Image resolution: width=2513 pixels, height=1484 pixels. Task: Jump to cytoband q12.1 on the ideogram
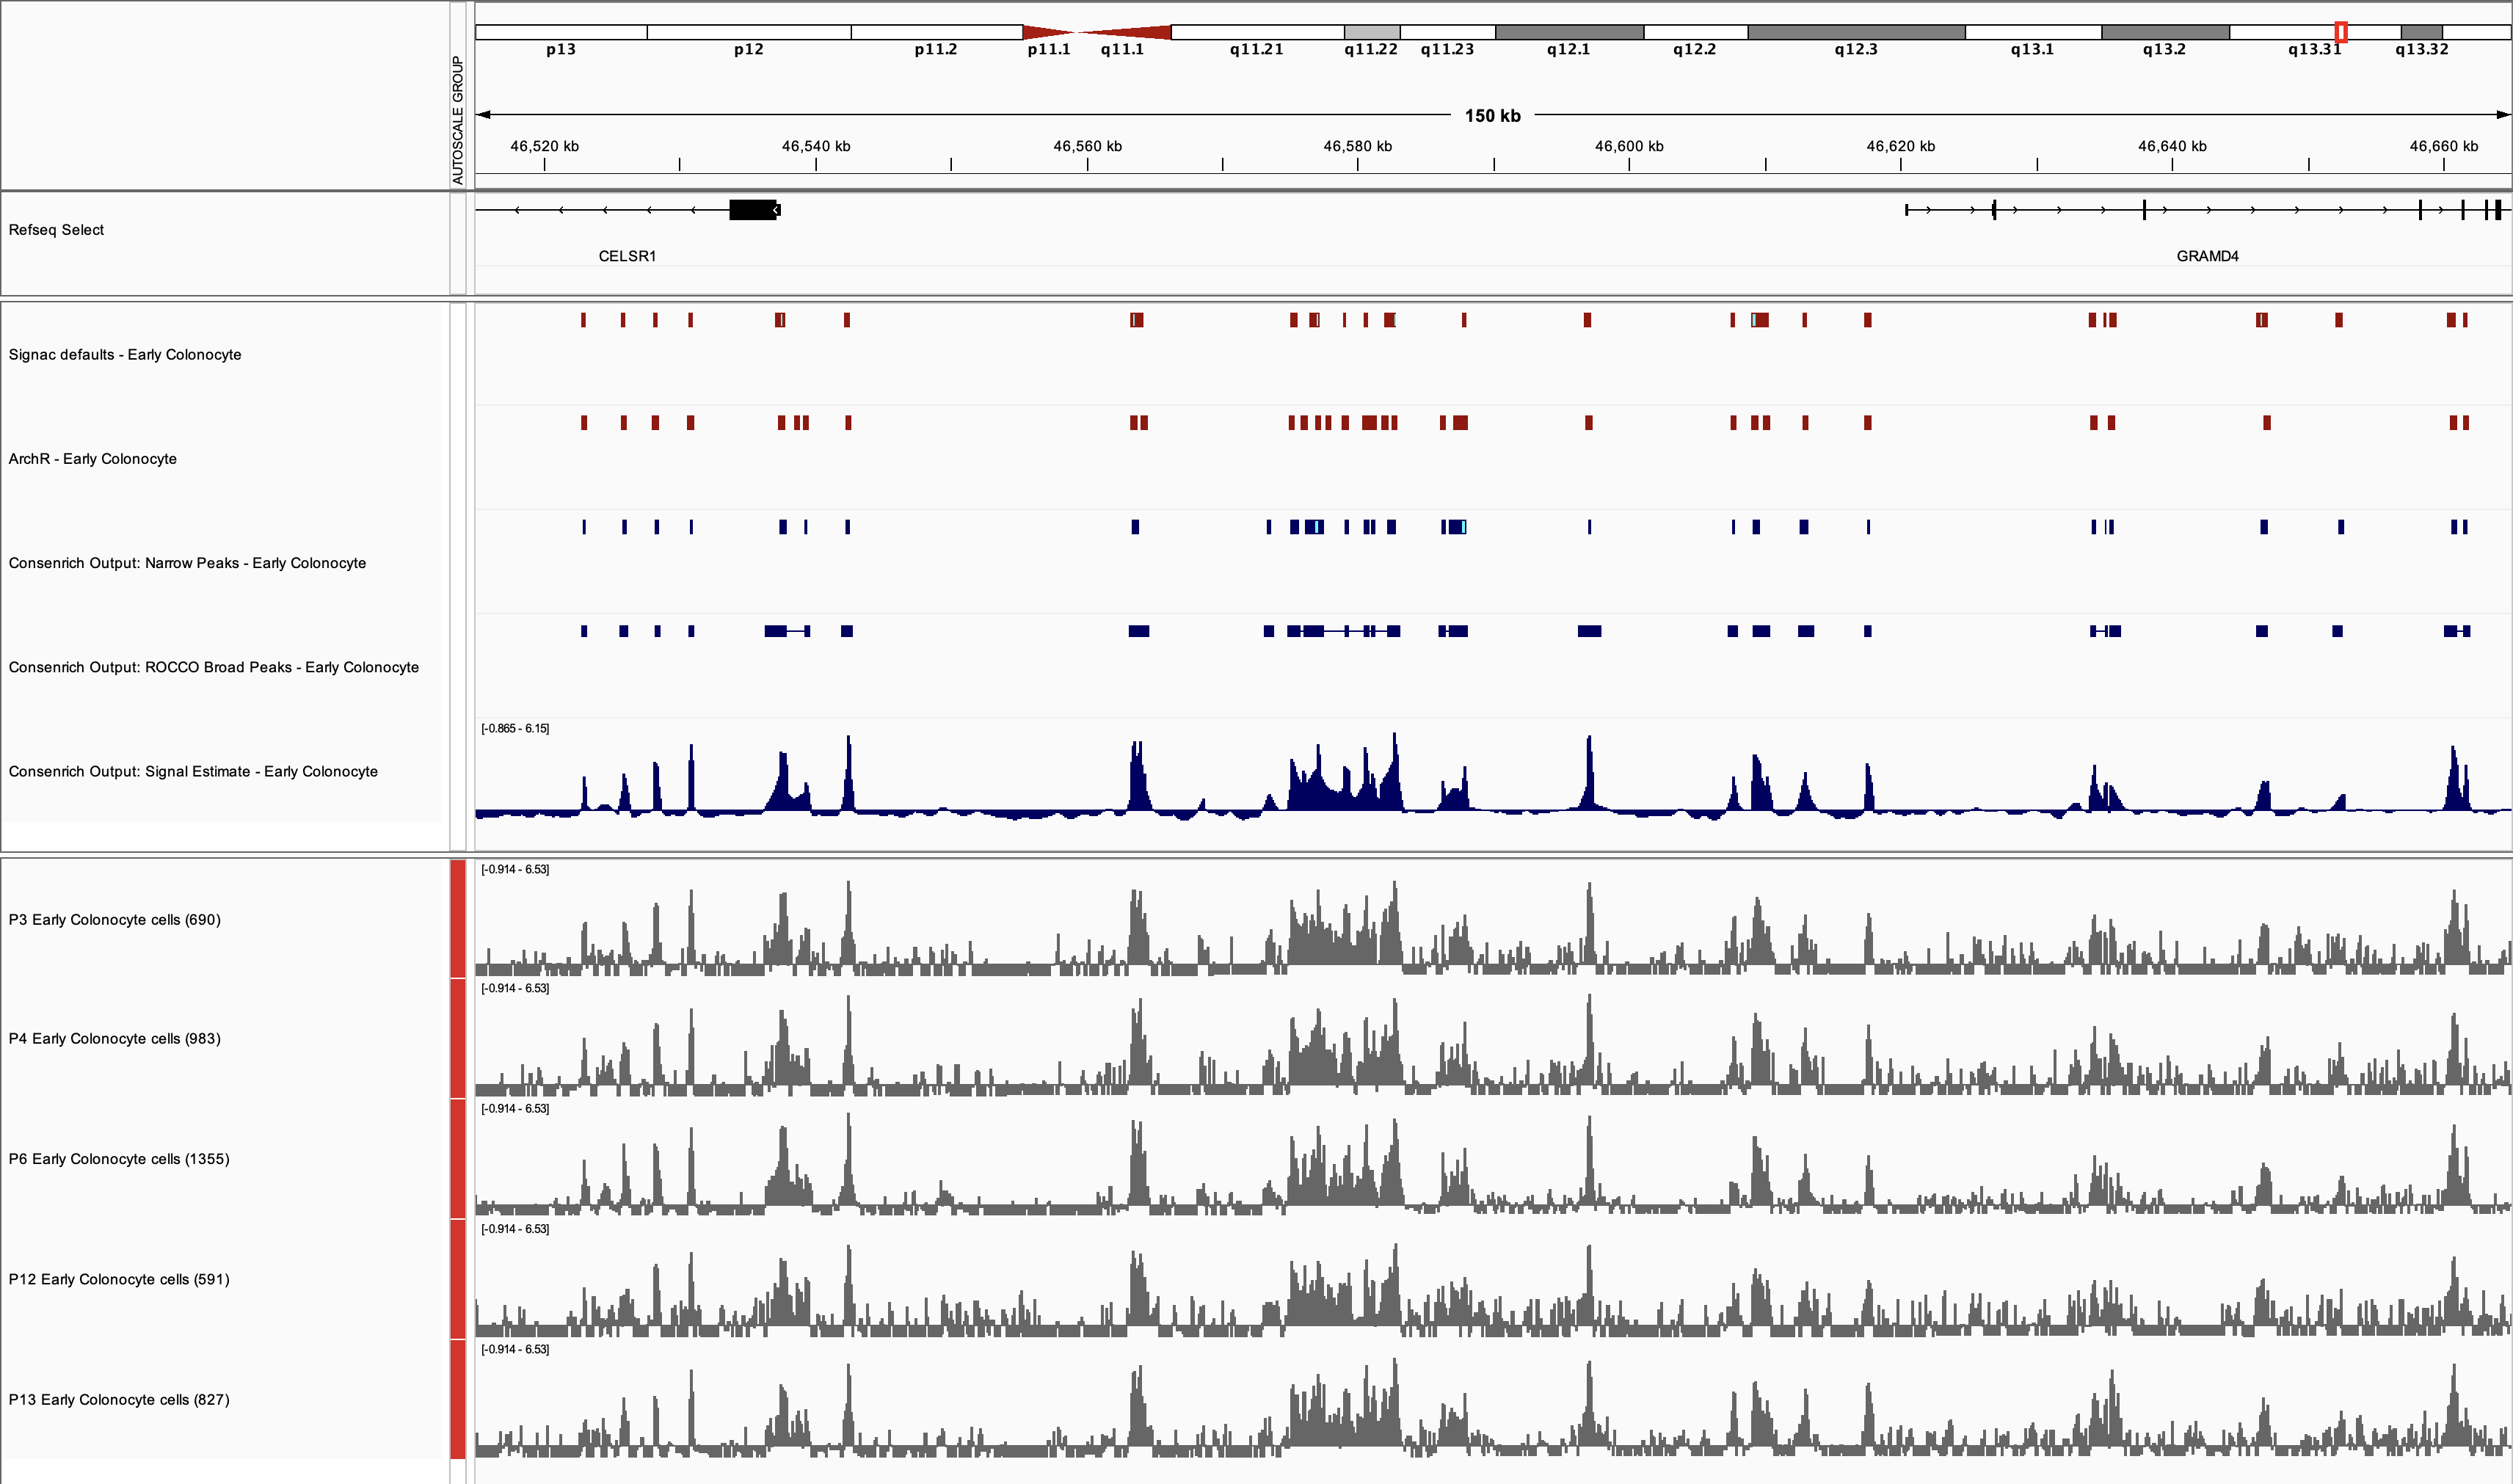(1569, 32)
